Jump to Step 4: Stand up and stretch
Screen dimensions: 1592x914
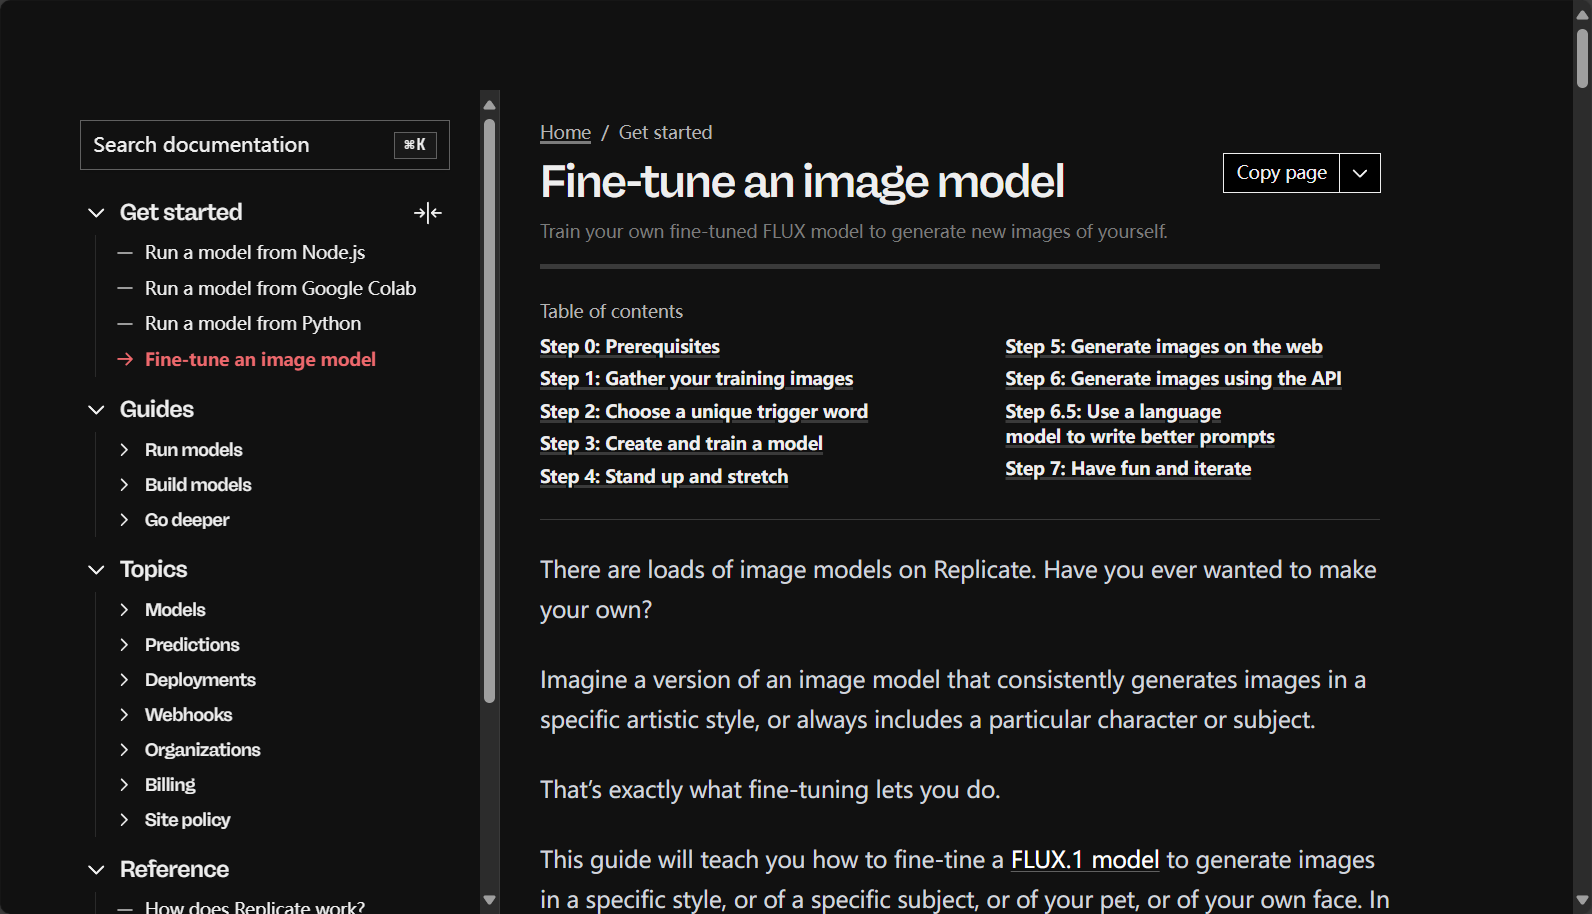pyautogui.click(x=664, y=477)
